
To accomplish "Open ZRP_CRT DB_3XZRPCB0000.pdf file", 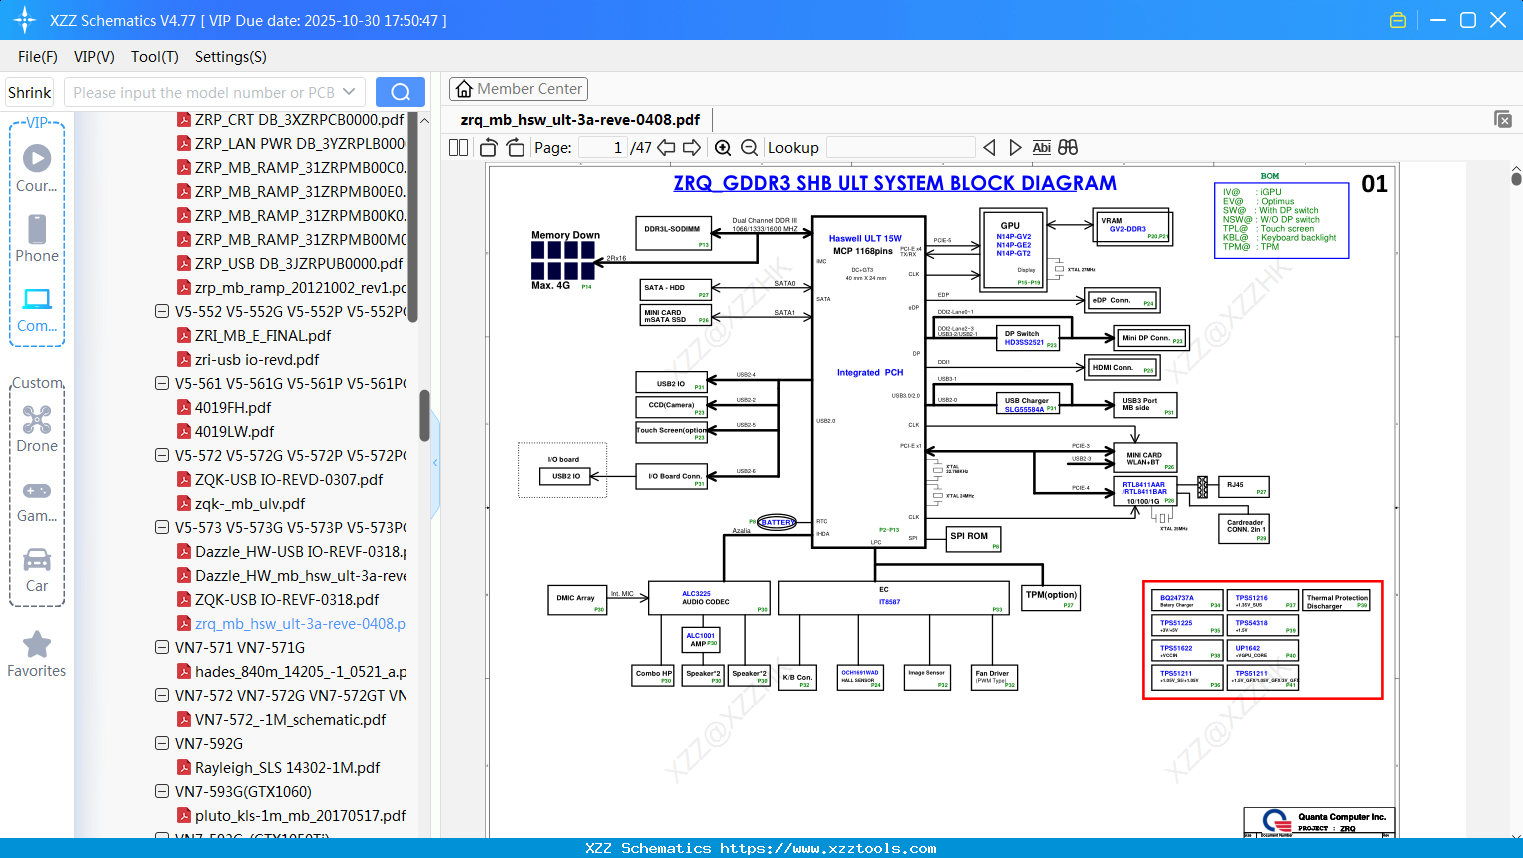I will 299,120.
